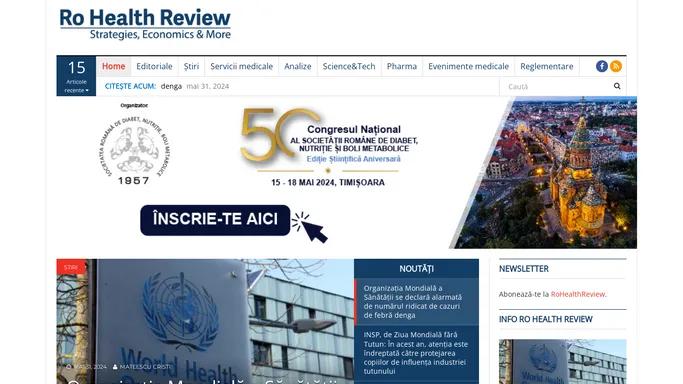
Task: Open the Facebook page icon
Action: pos(602,66)
